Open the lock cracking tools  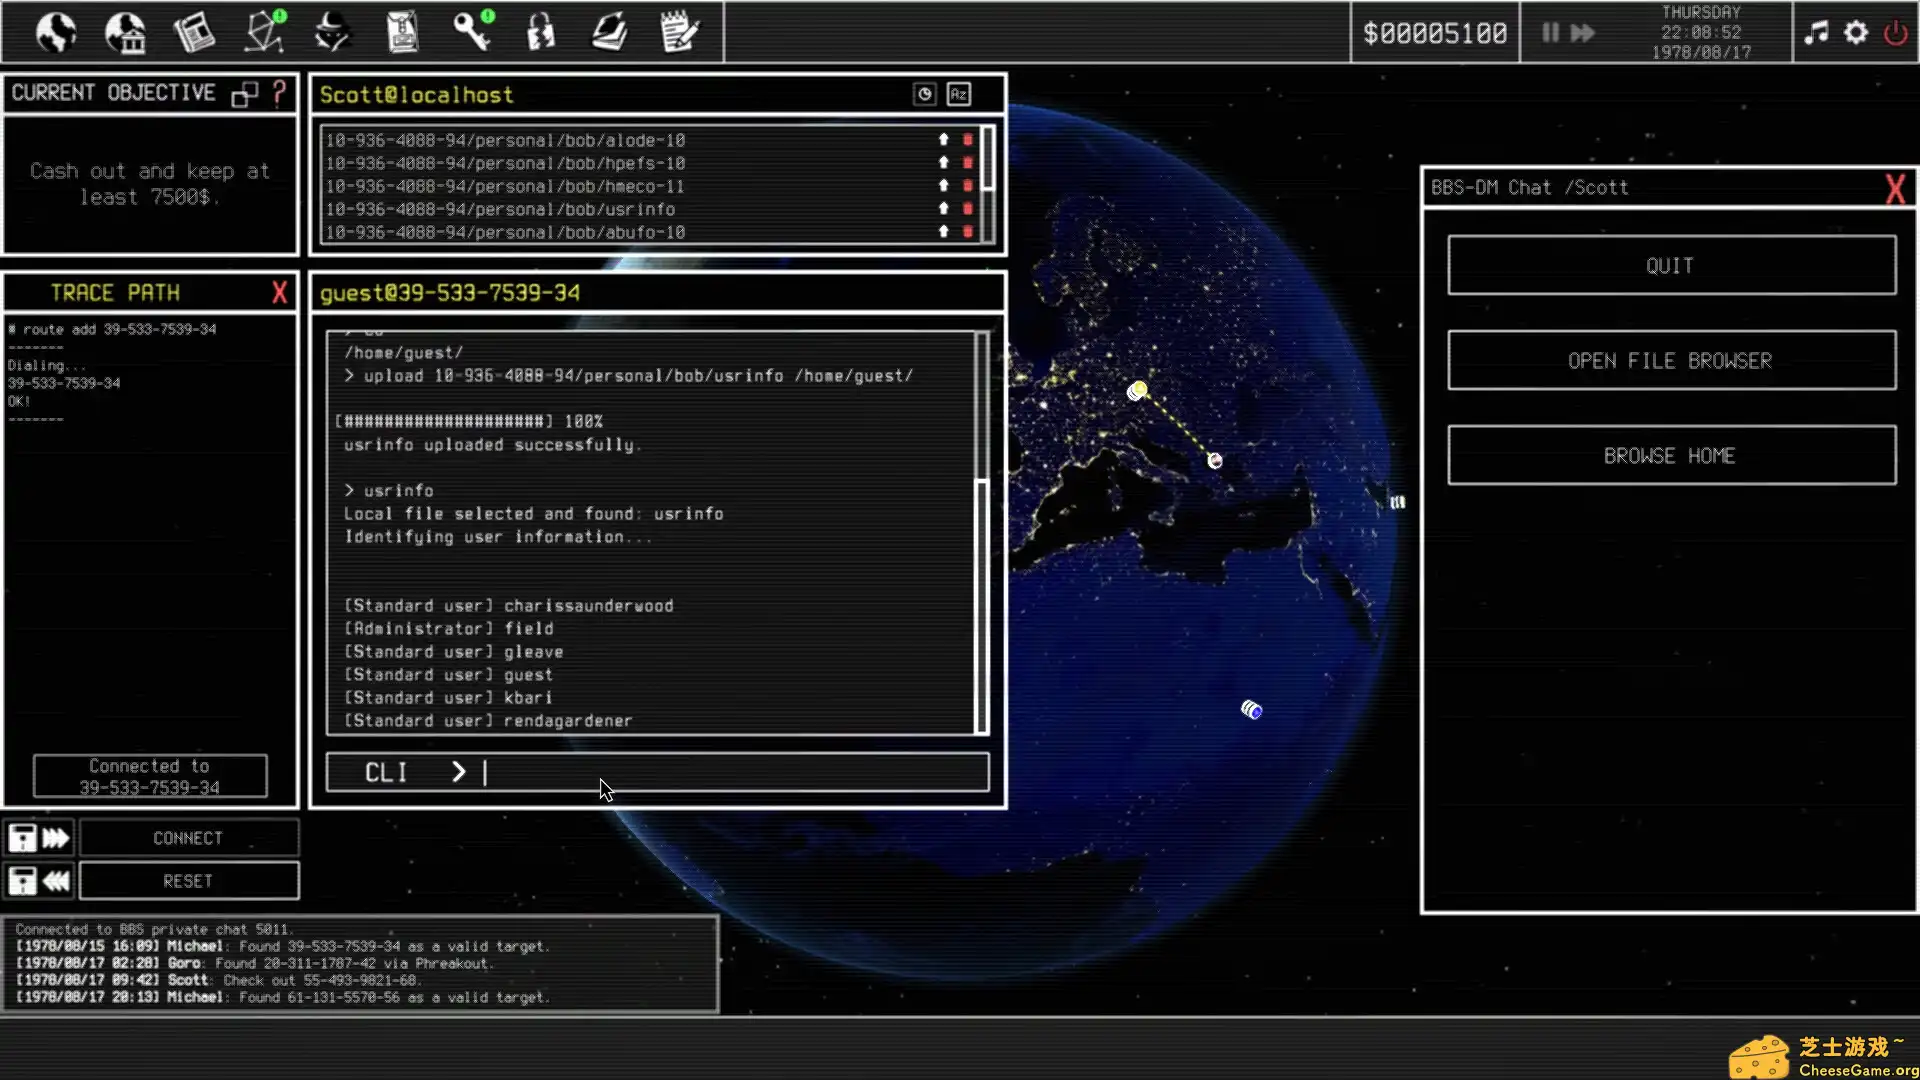540,32
